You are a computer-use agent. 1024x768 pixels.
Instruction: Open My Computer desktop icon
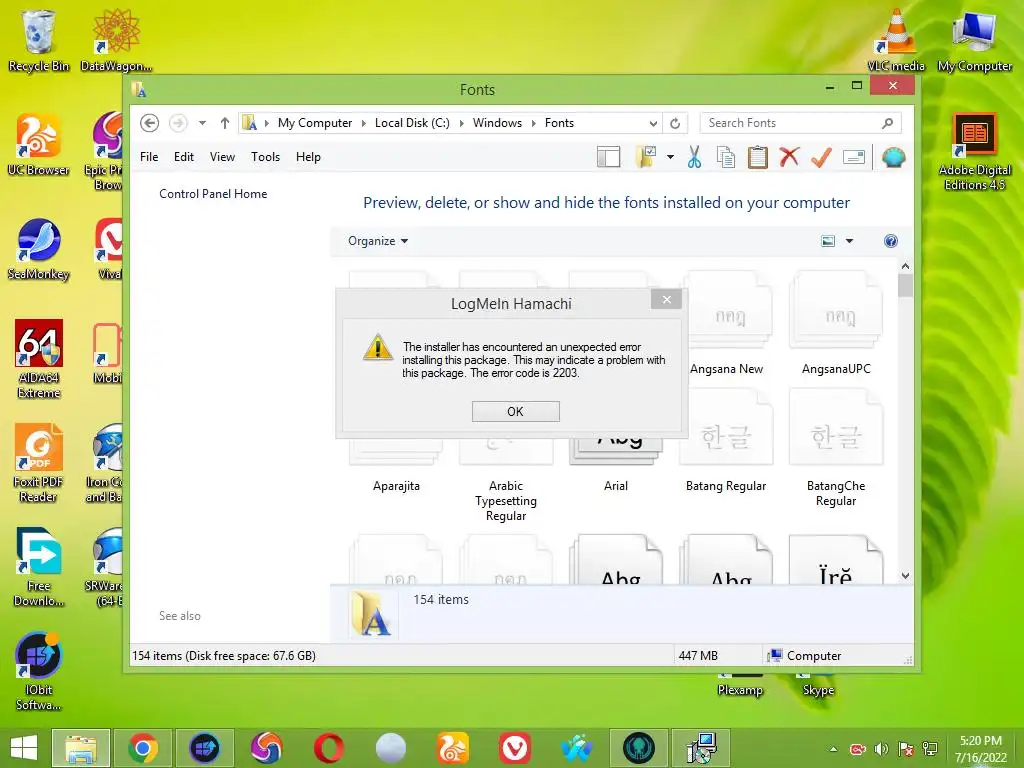point(974,40)
